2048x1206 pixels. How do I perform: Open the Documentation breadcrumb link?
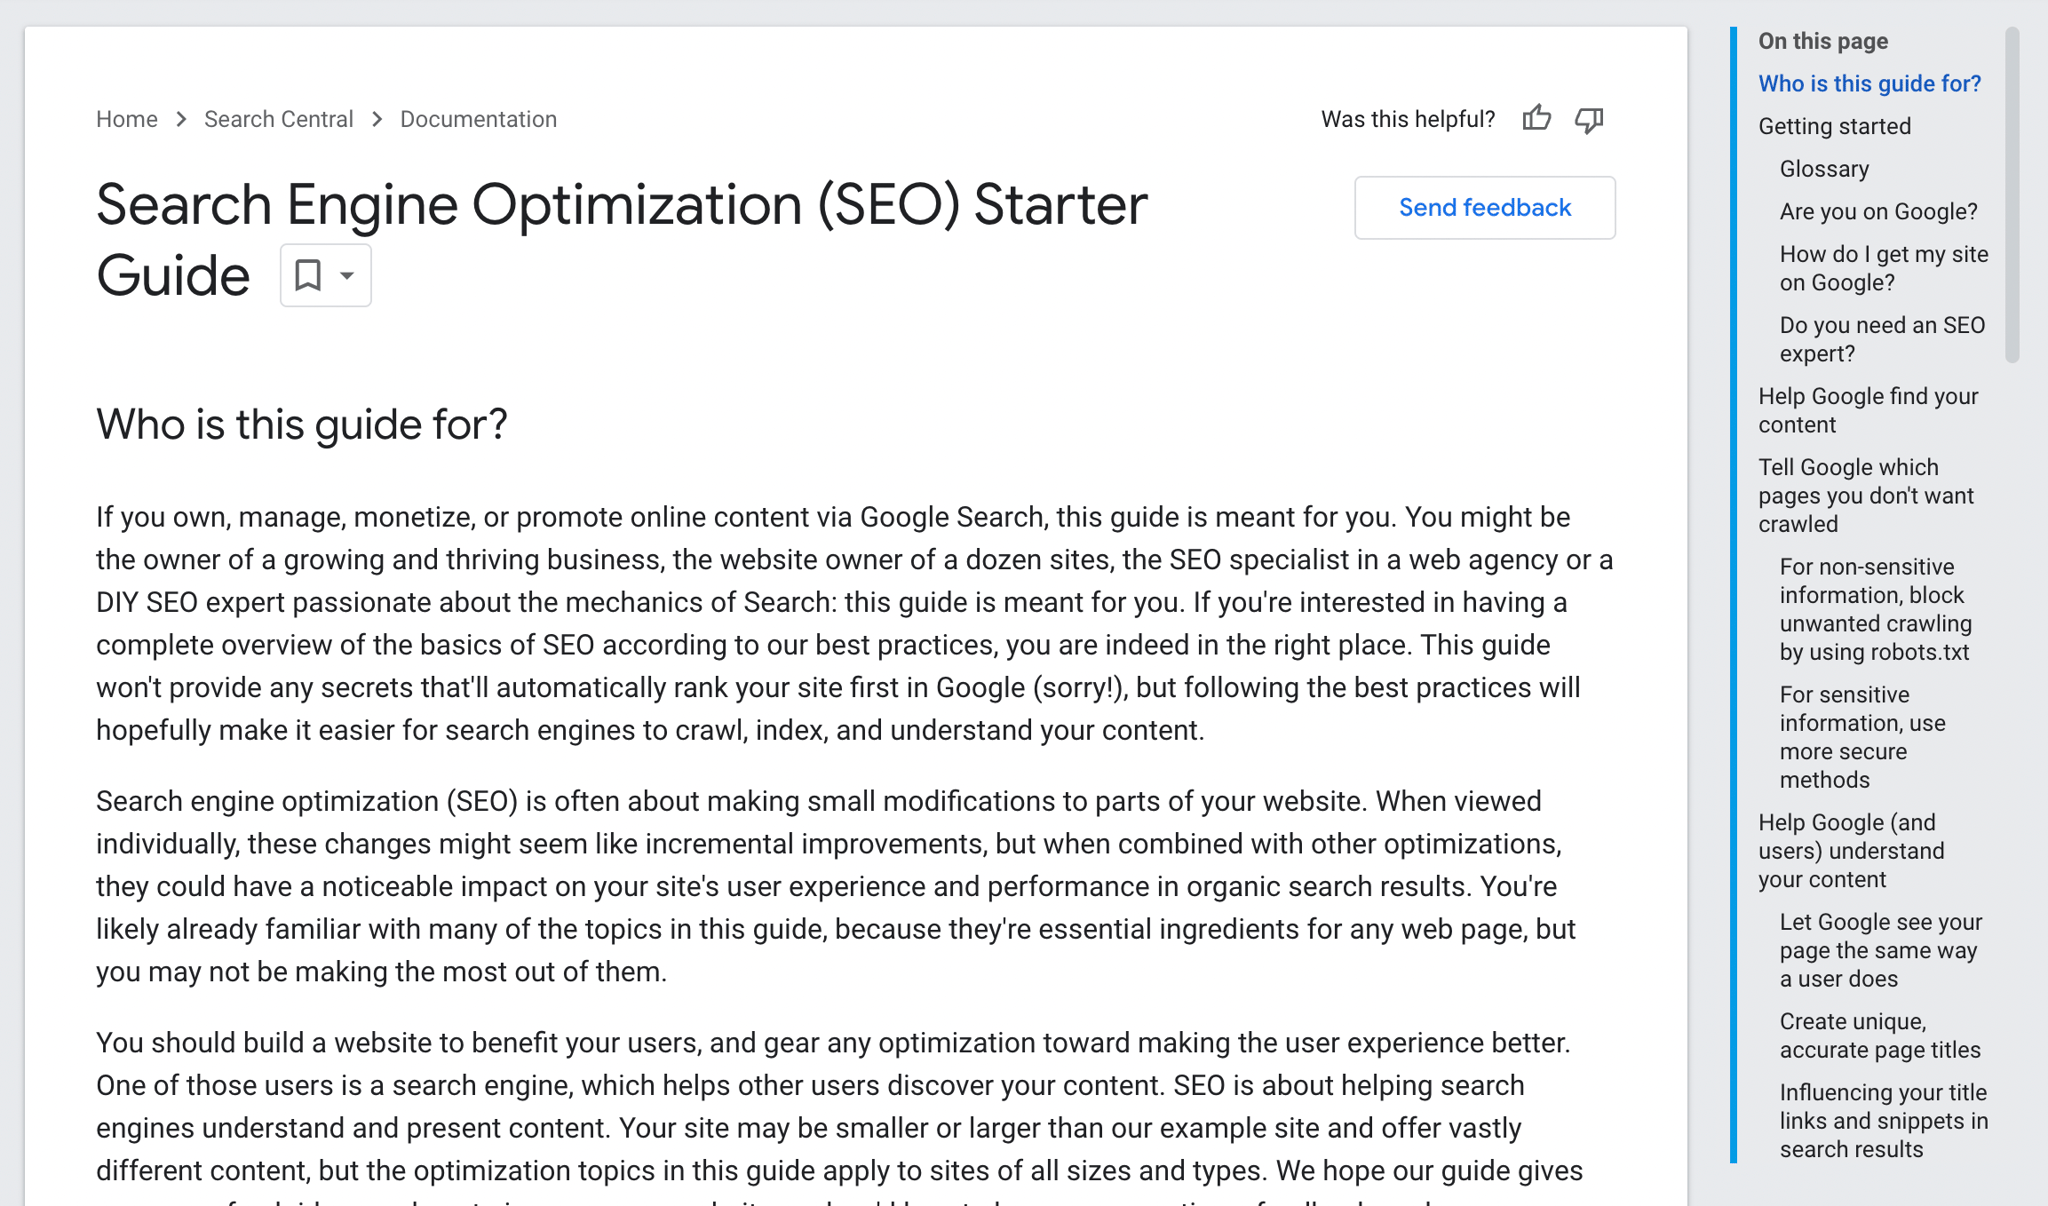(478, 119)
